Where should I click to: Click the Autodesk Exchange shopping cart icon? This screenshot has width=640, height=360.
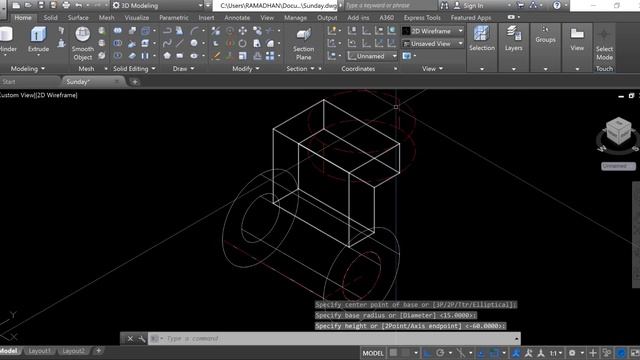[520, 5]
